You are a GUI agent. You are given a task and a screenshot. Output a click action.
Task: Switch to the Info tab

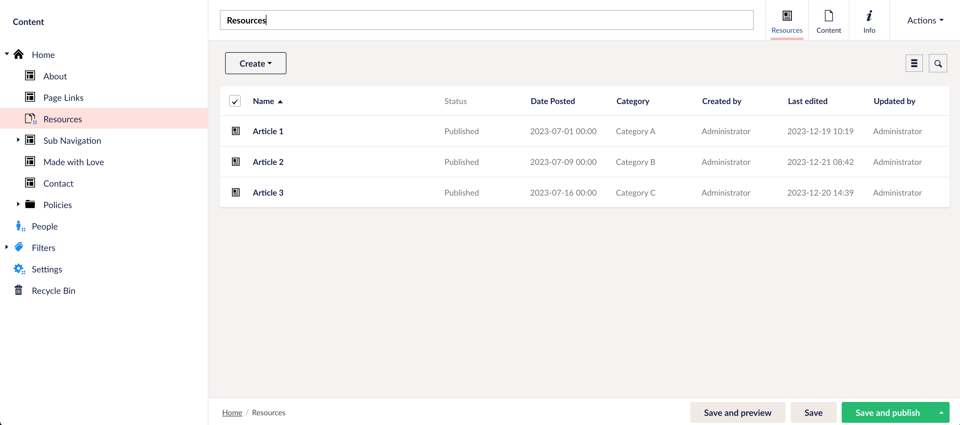[869, 21]
